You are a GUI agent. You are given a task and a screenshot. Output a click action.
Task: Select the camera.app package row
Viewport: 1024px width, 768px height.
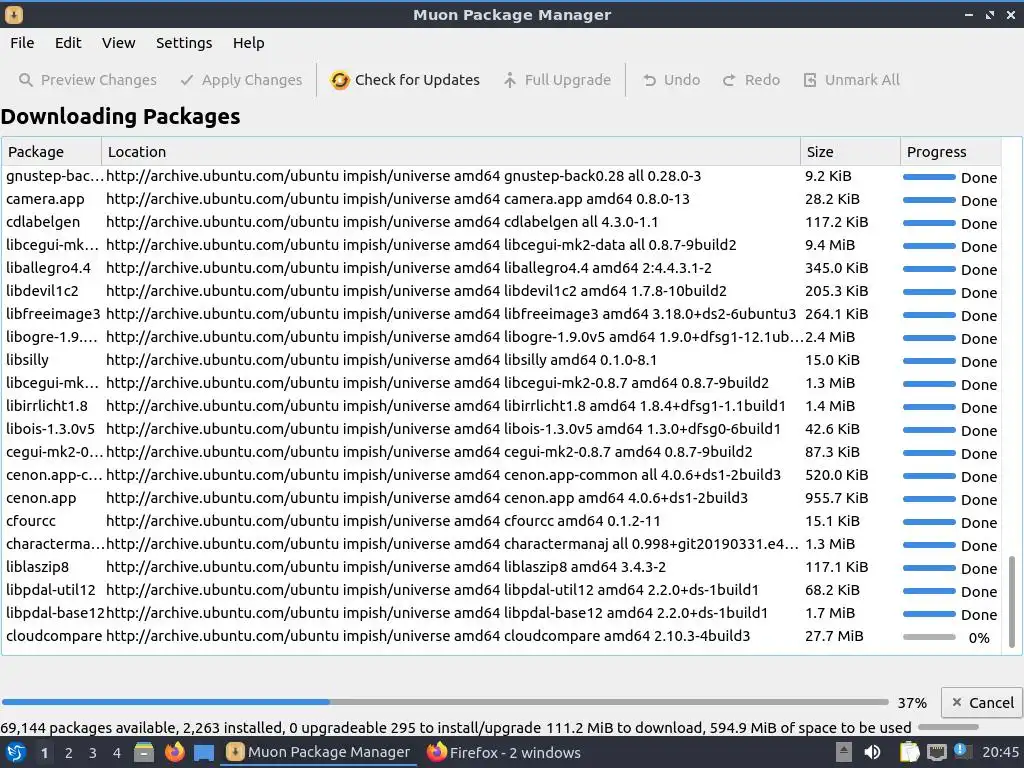pos(503,199)
